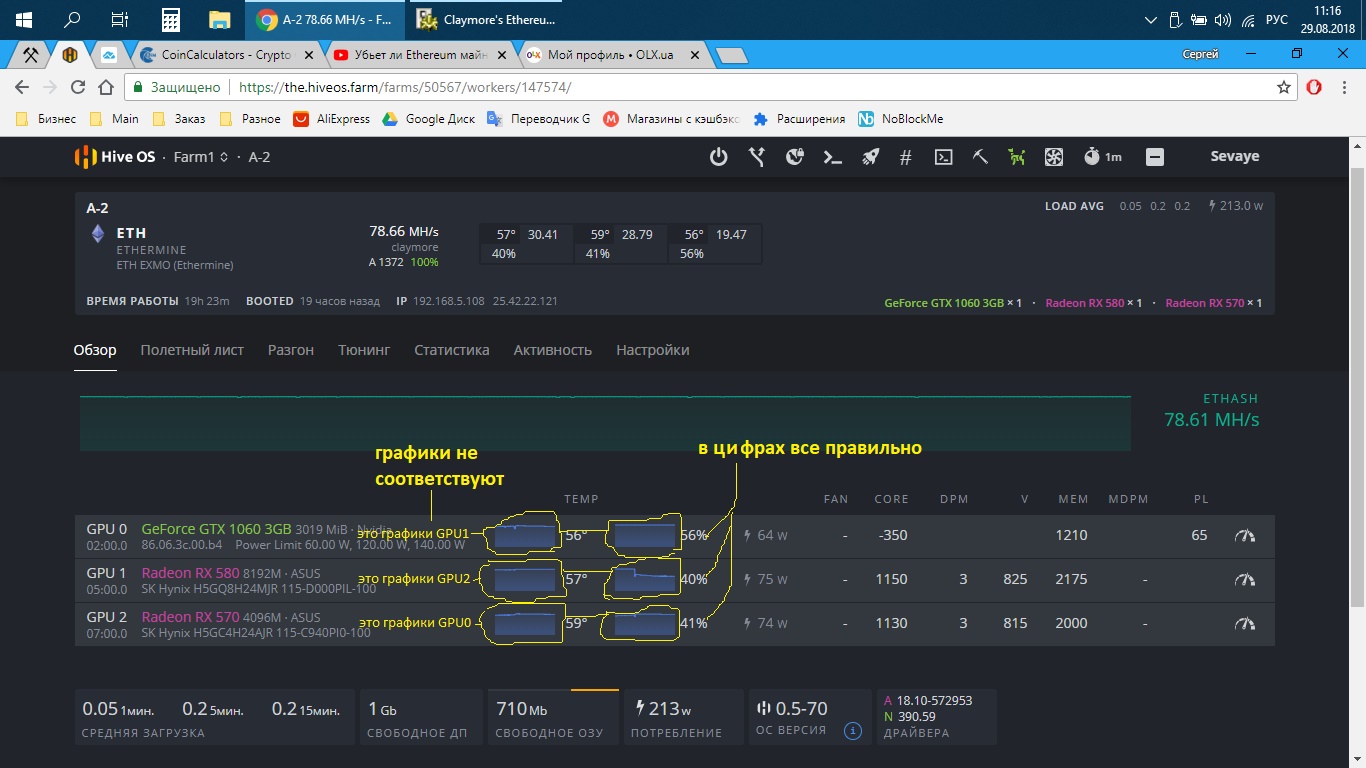This screenshot has width=1366, height=768.
Task: Open the Статистика tab
Action: click(x=452, y=350)
